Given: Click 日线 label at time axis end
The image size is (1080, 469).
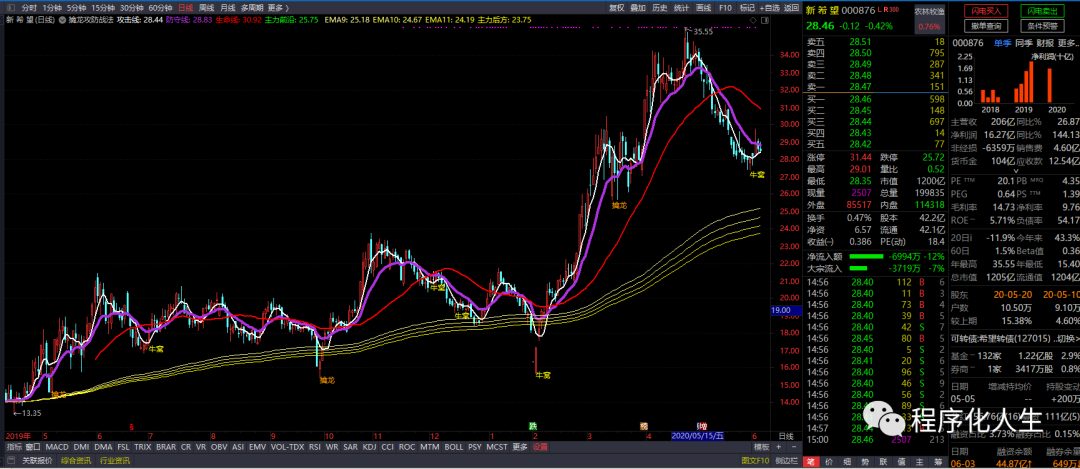Looking at the screenshot, I should click(785, 436).
